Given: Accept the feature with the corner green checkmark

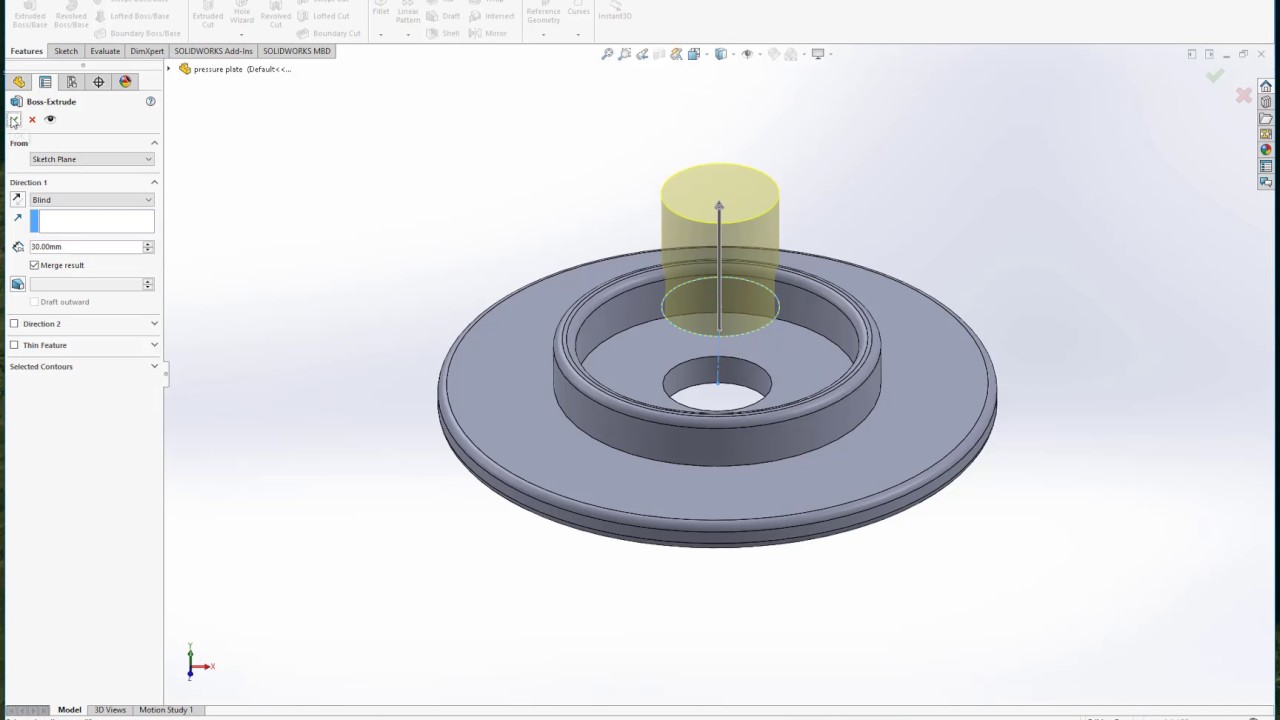Looking at the screenshot, I should point(1215,75).
